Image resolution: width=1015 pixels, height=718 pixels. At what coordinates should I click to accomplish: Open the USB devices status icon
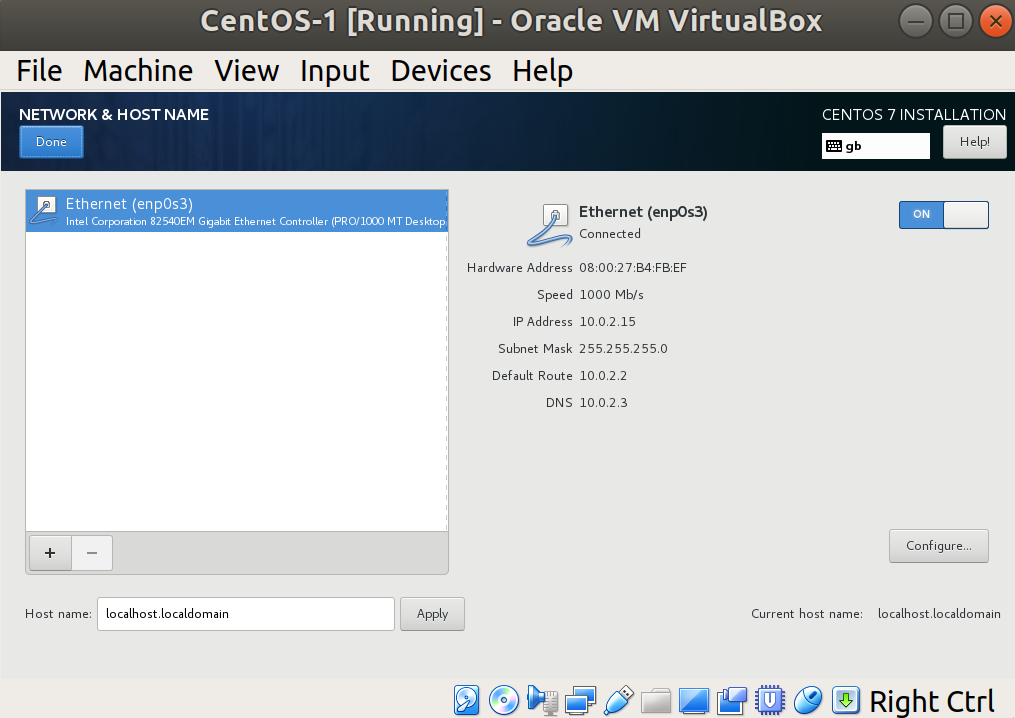pos(618,701)
